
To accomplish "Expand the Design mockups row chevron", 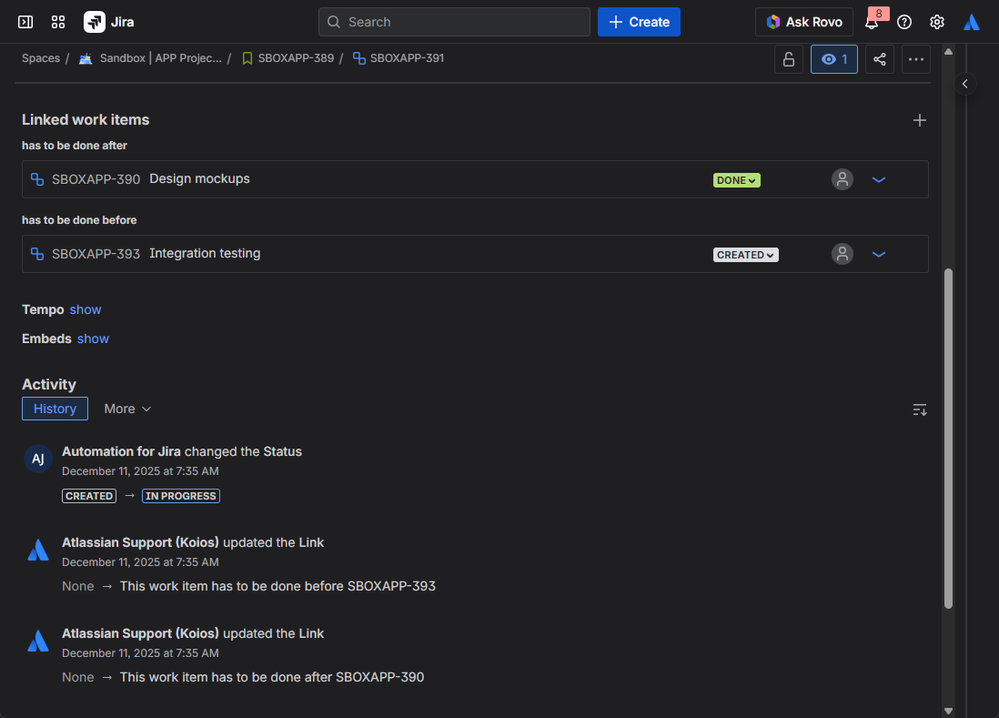I will 879,180.
